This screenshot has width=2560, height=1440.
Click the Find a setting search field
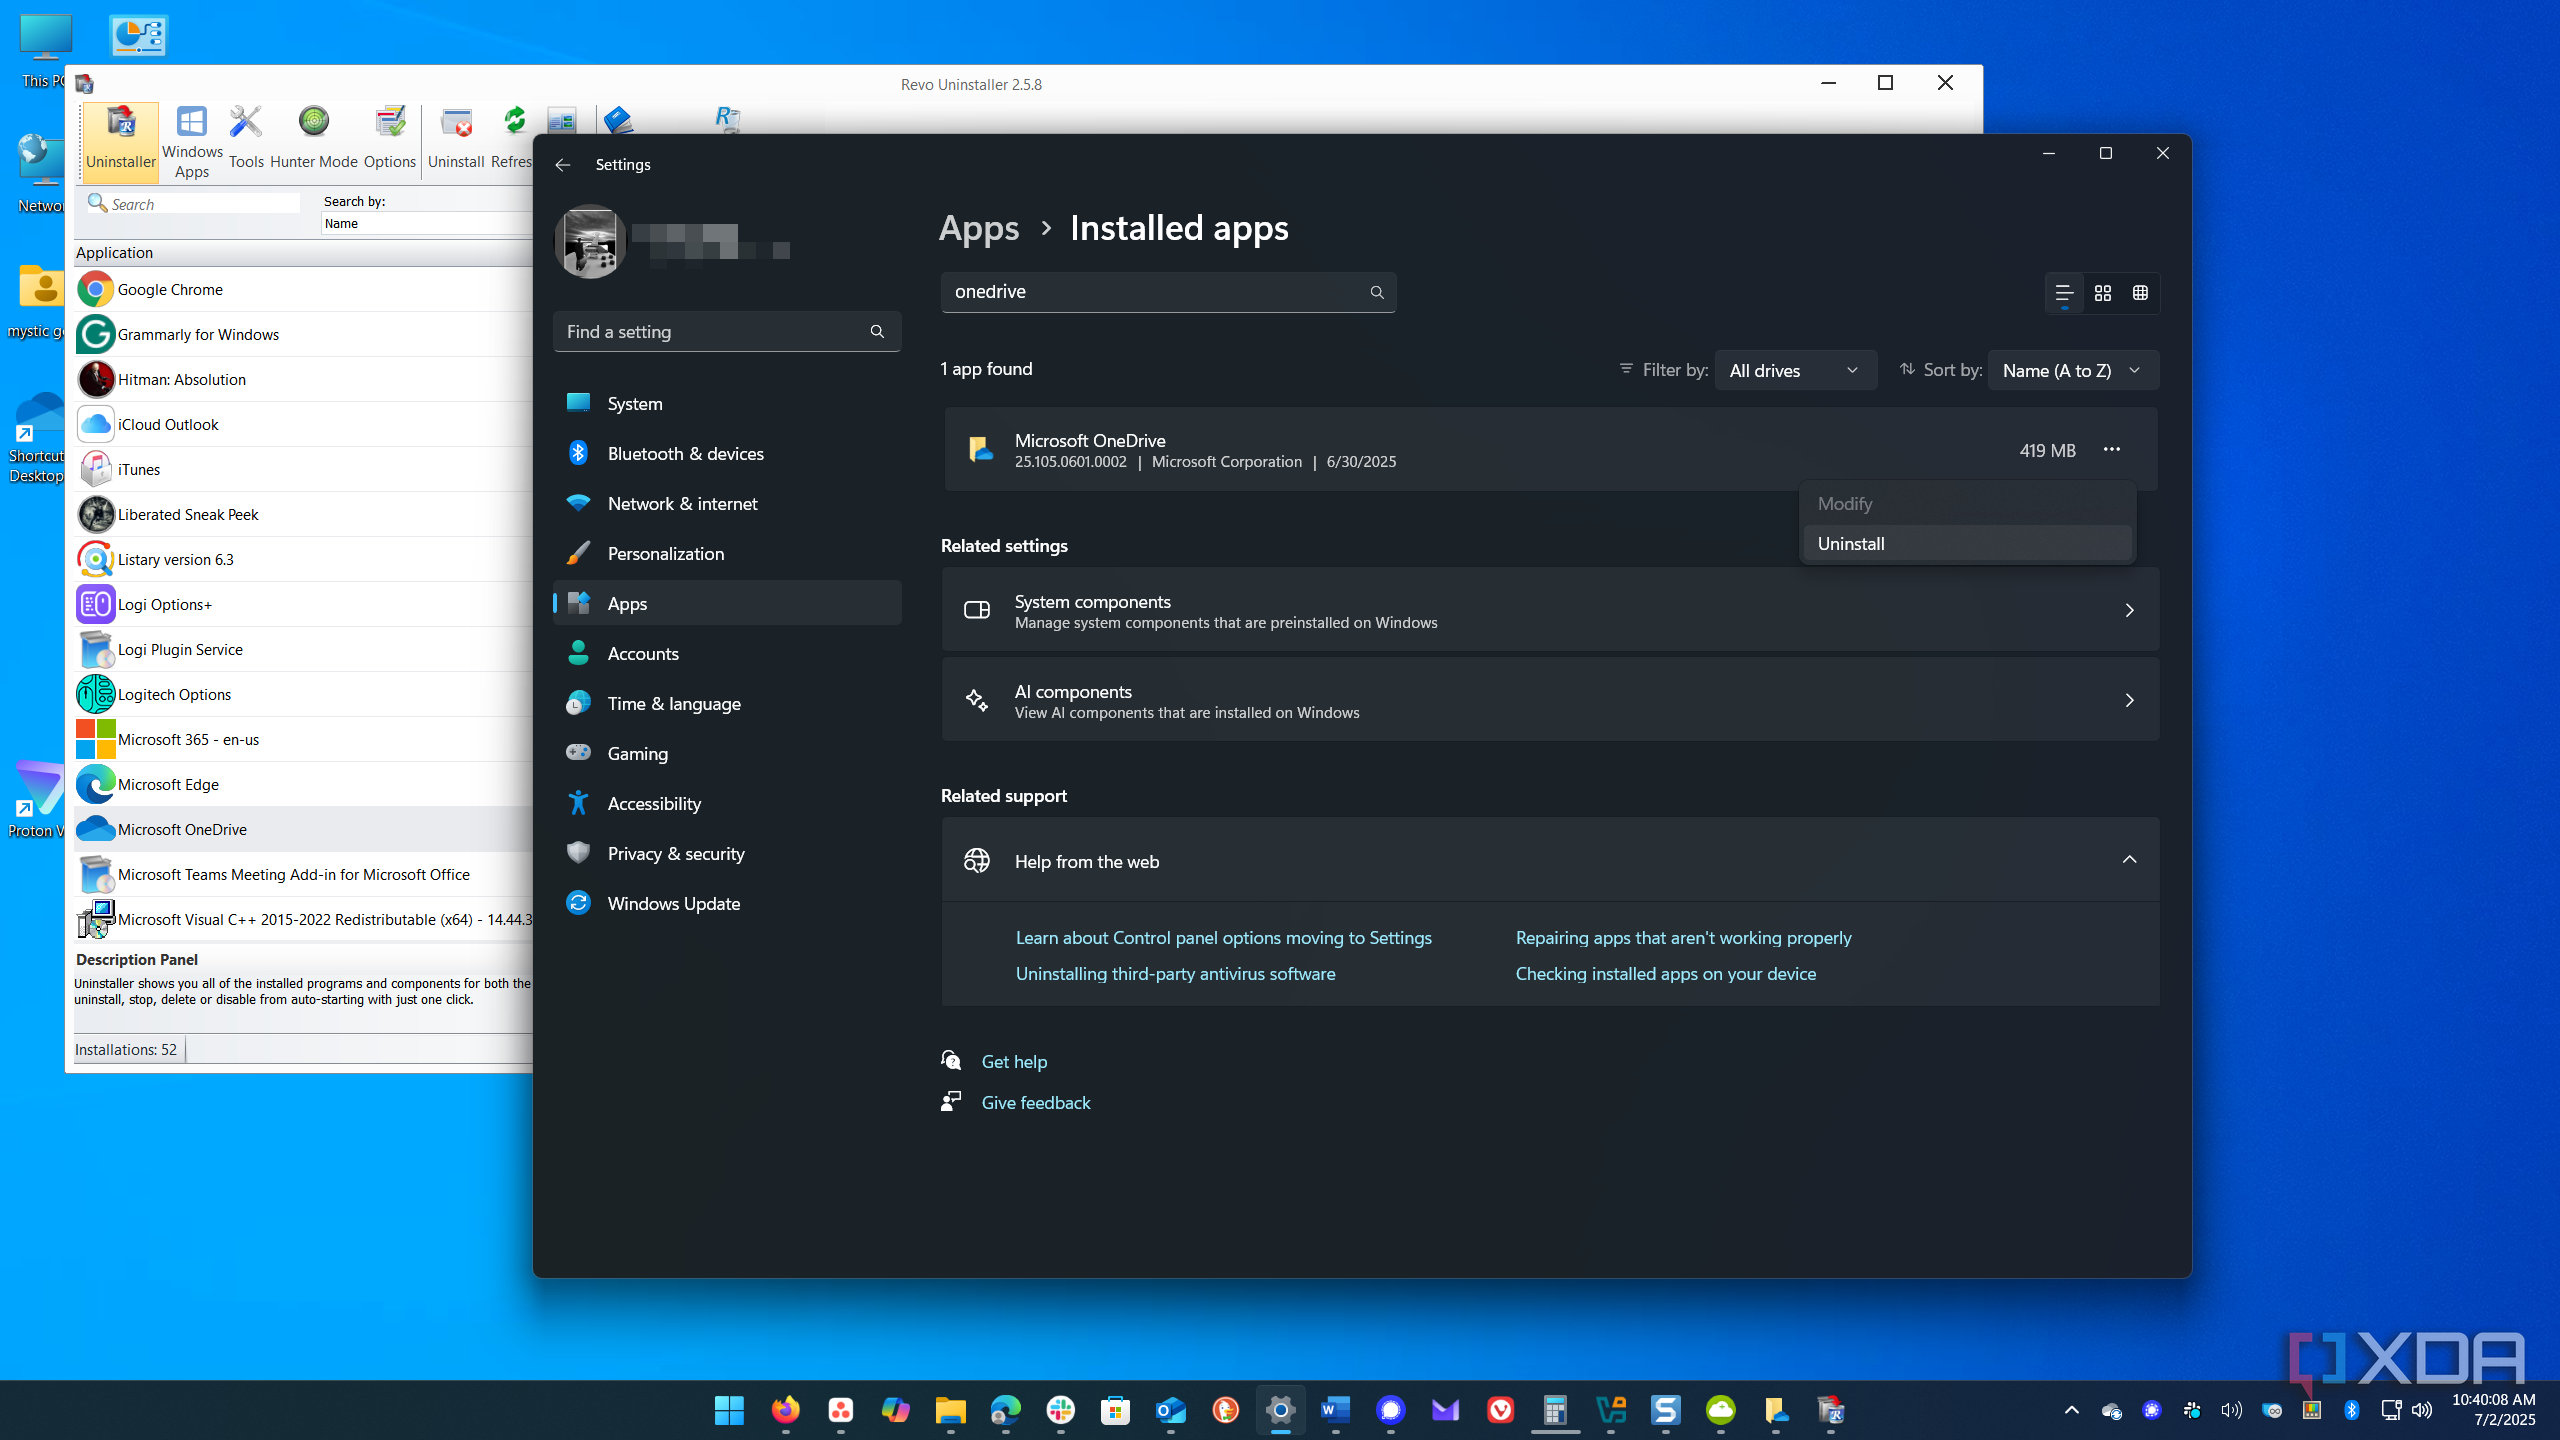click(727, 331)
